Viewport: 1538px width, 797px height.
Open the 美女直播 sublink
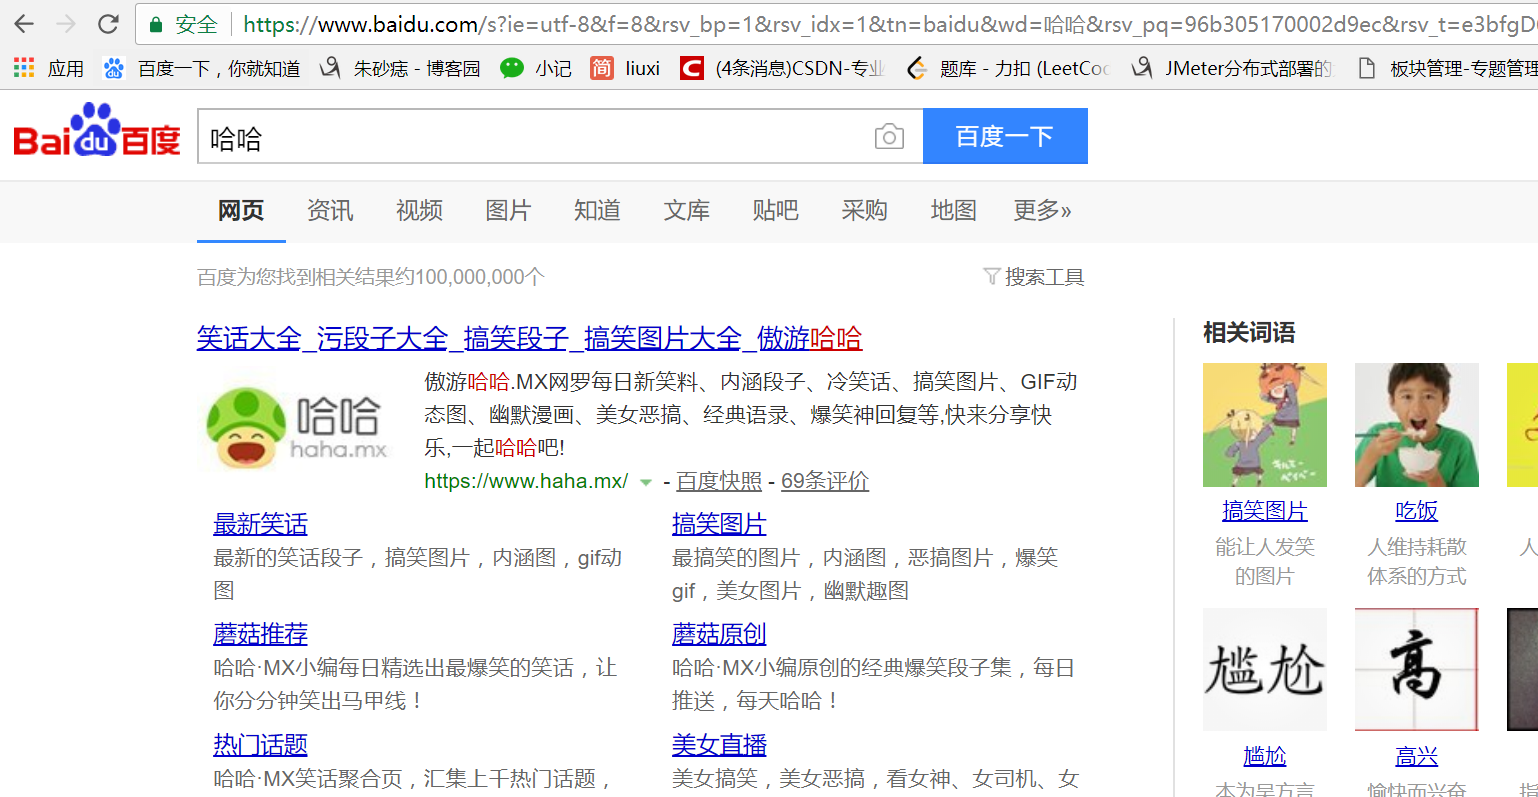pyautogui.click(x=719, y=745)
